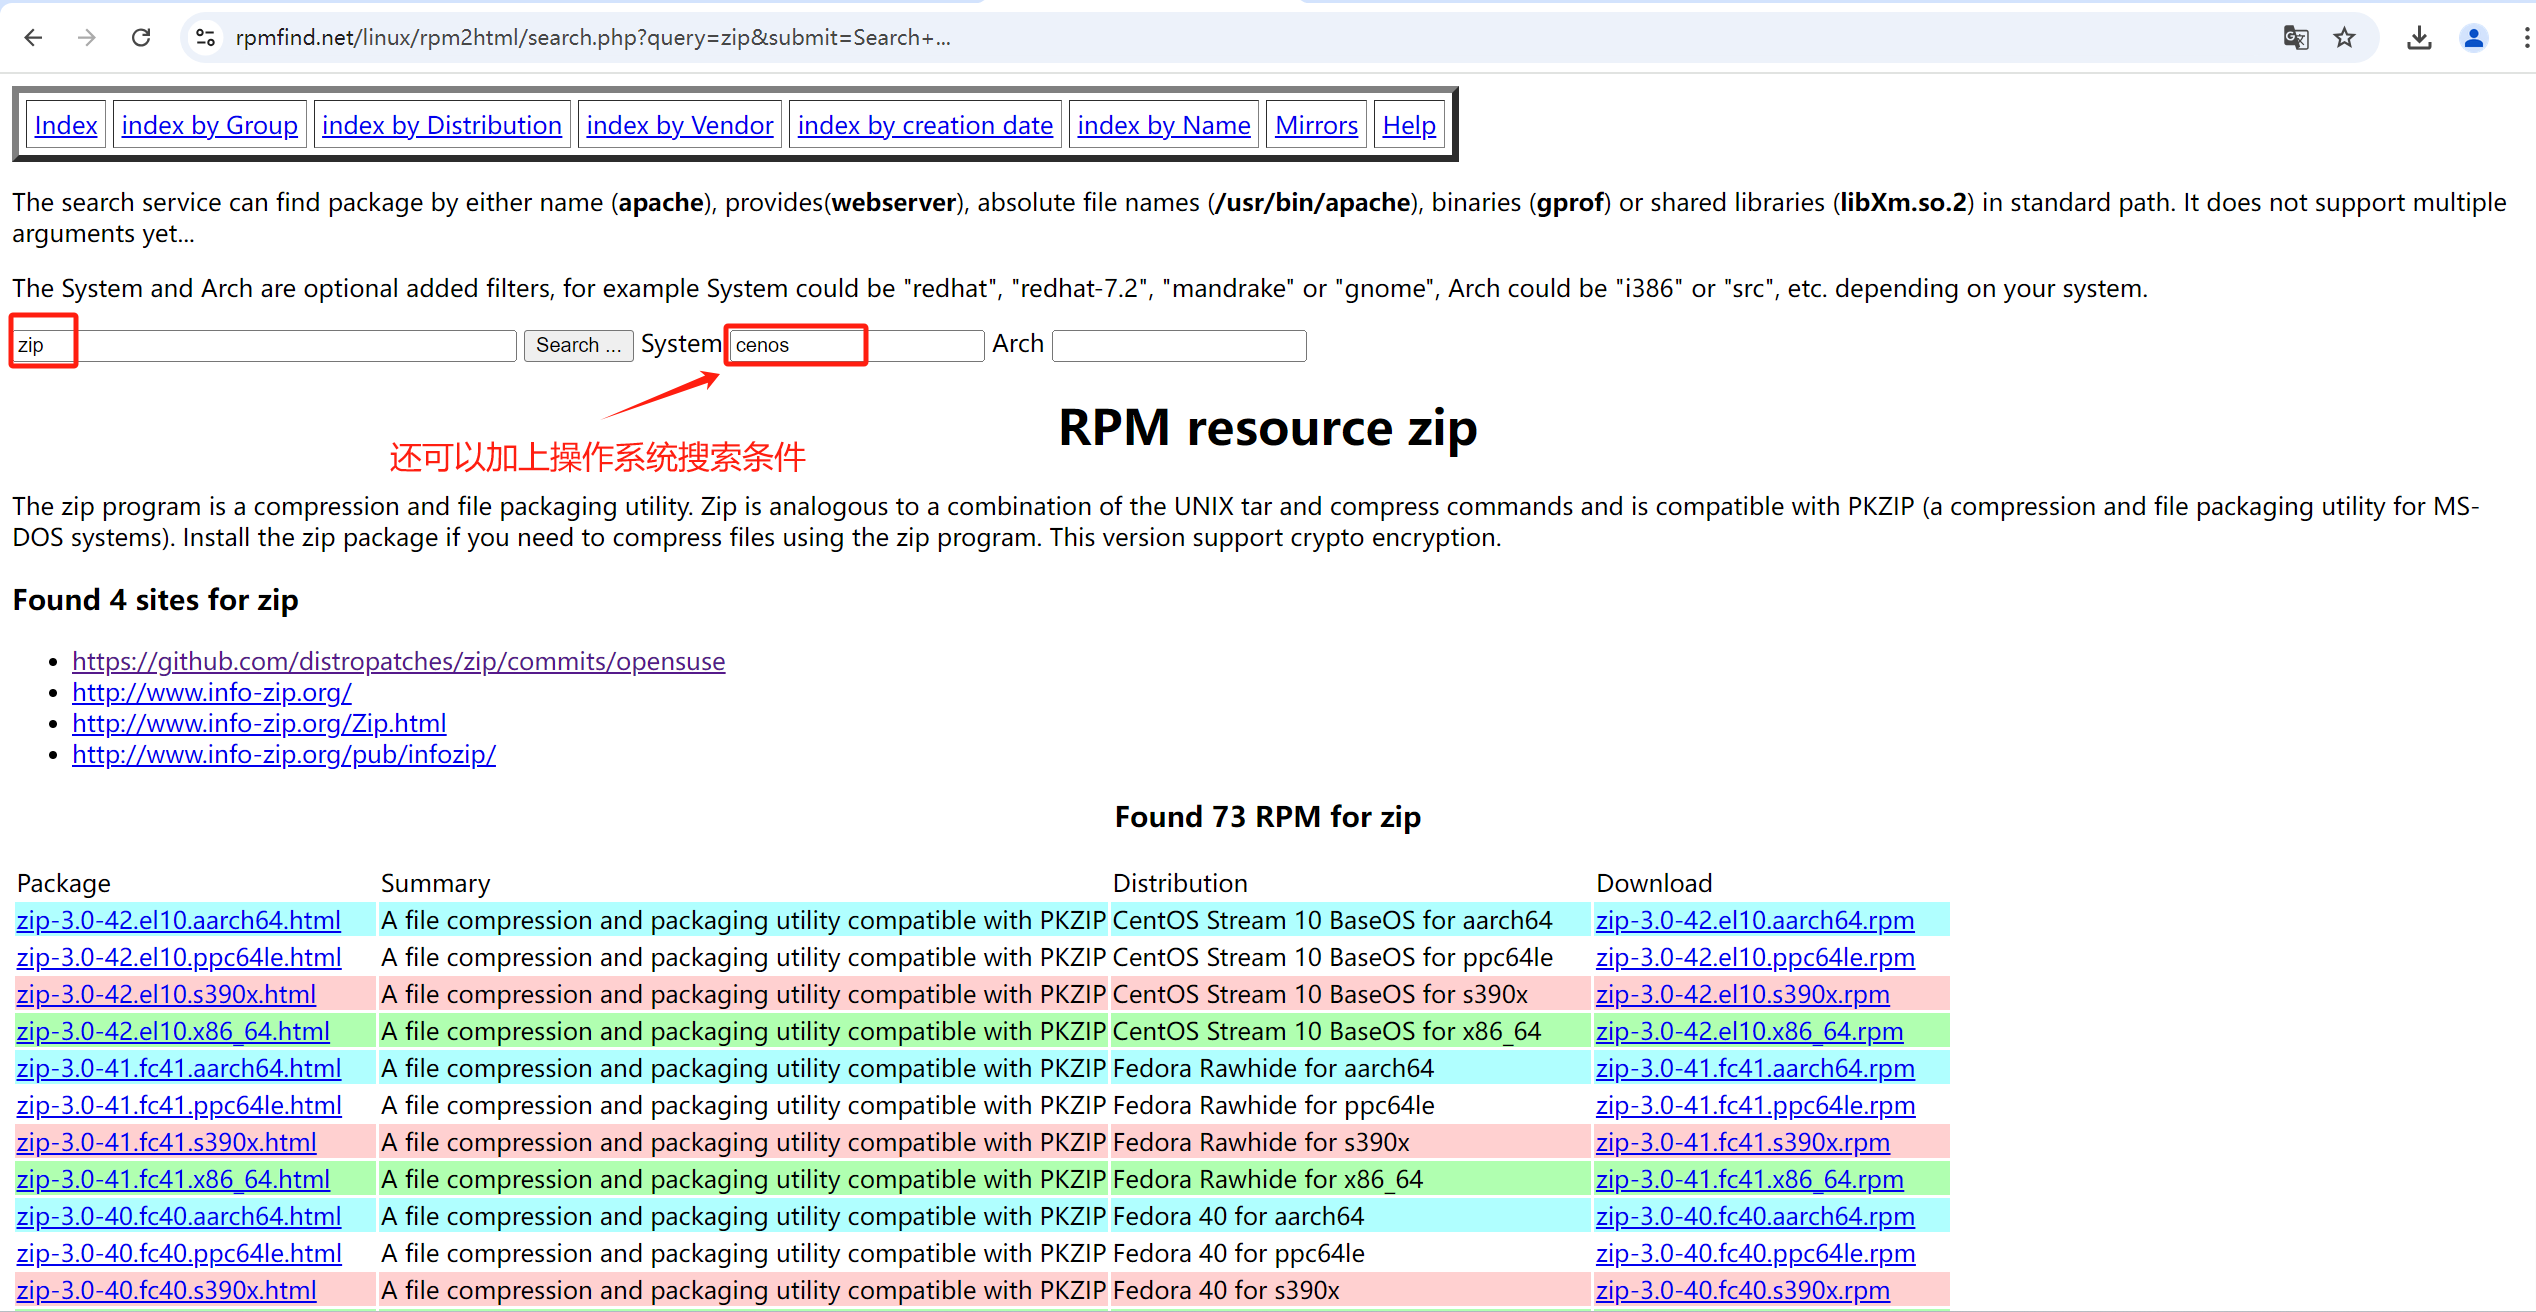Open the profile avatar icon
The height and width of the screenshot is (1312, 2536).
pyautogui.click(x=2473, y=38)
